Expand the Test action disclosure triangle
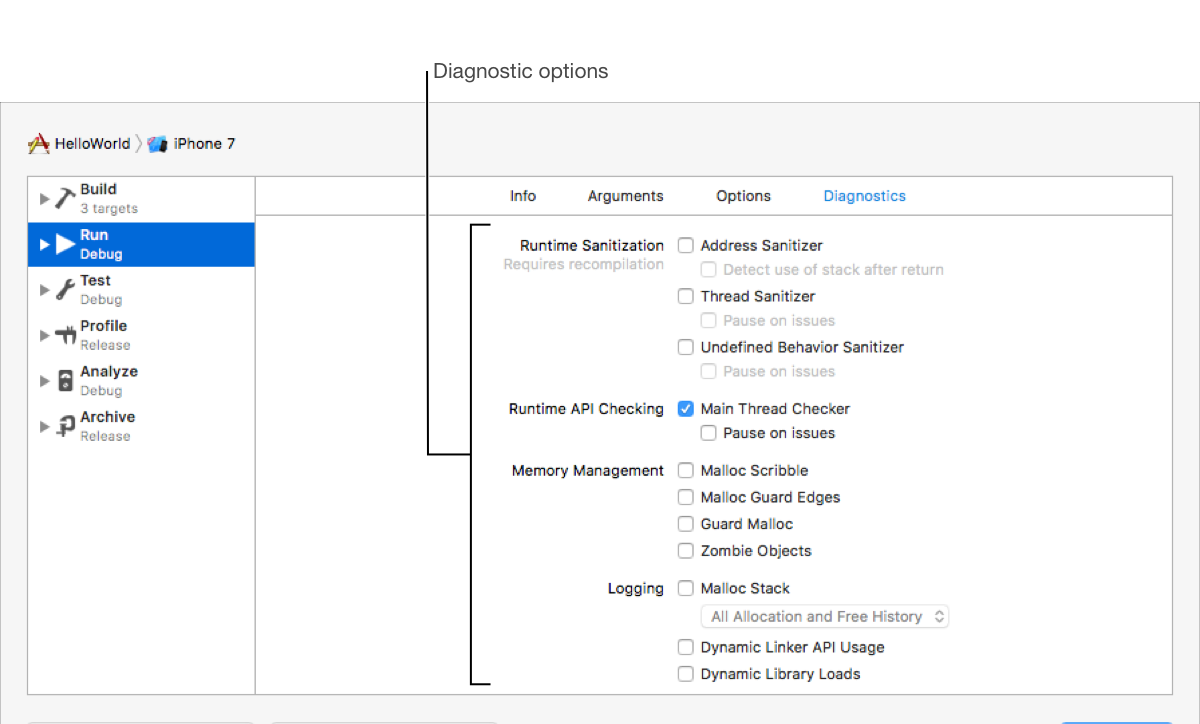 point(44,290)
